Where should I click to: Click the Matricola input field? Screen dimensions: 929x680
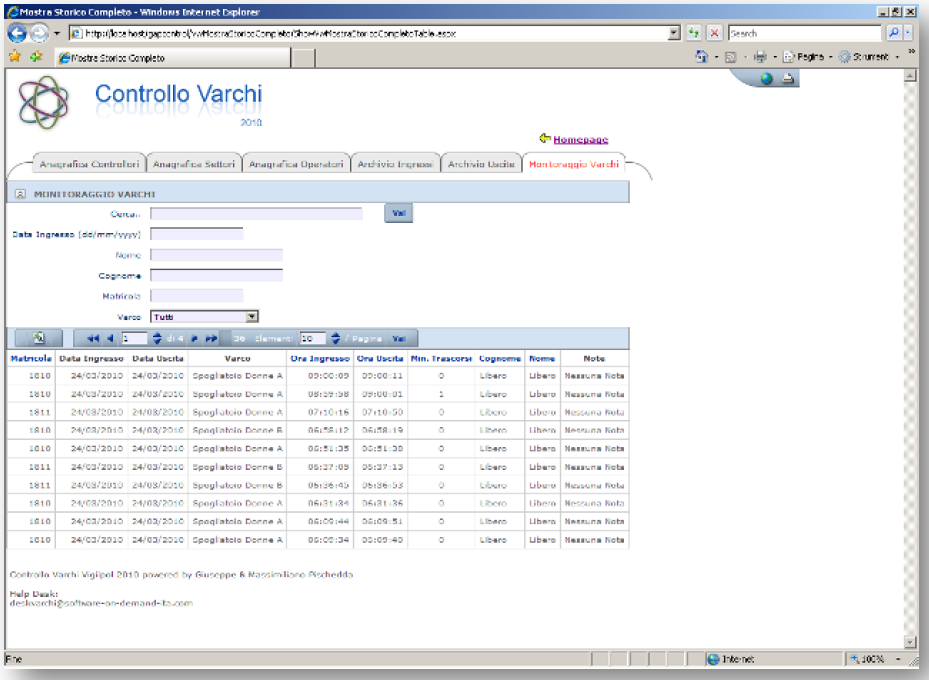(197, 296)
